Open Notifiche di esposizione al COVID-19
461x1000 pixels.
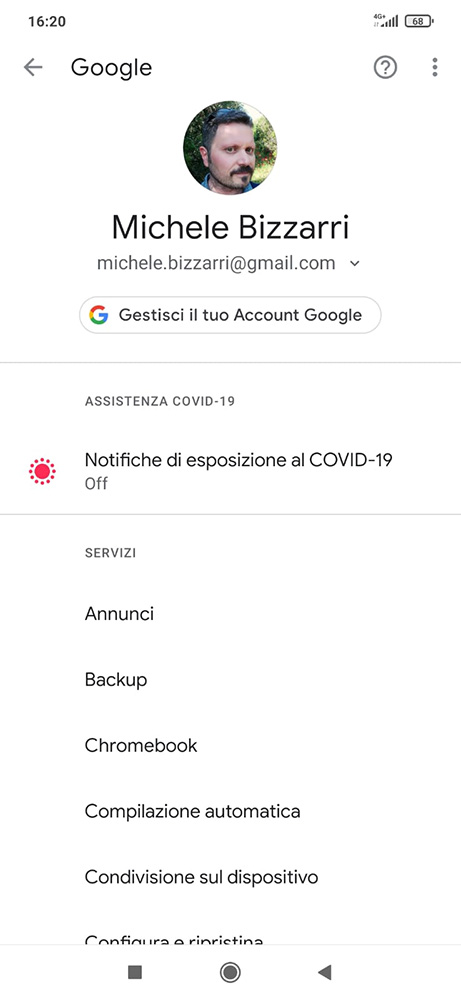230,471
